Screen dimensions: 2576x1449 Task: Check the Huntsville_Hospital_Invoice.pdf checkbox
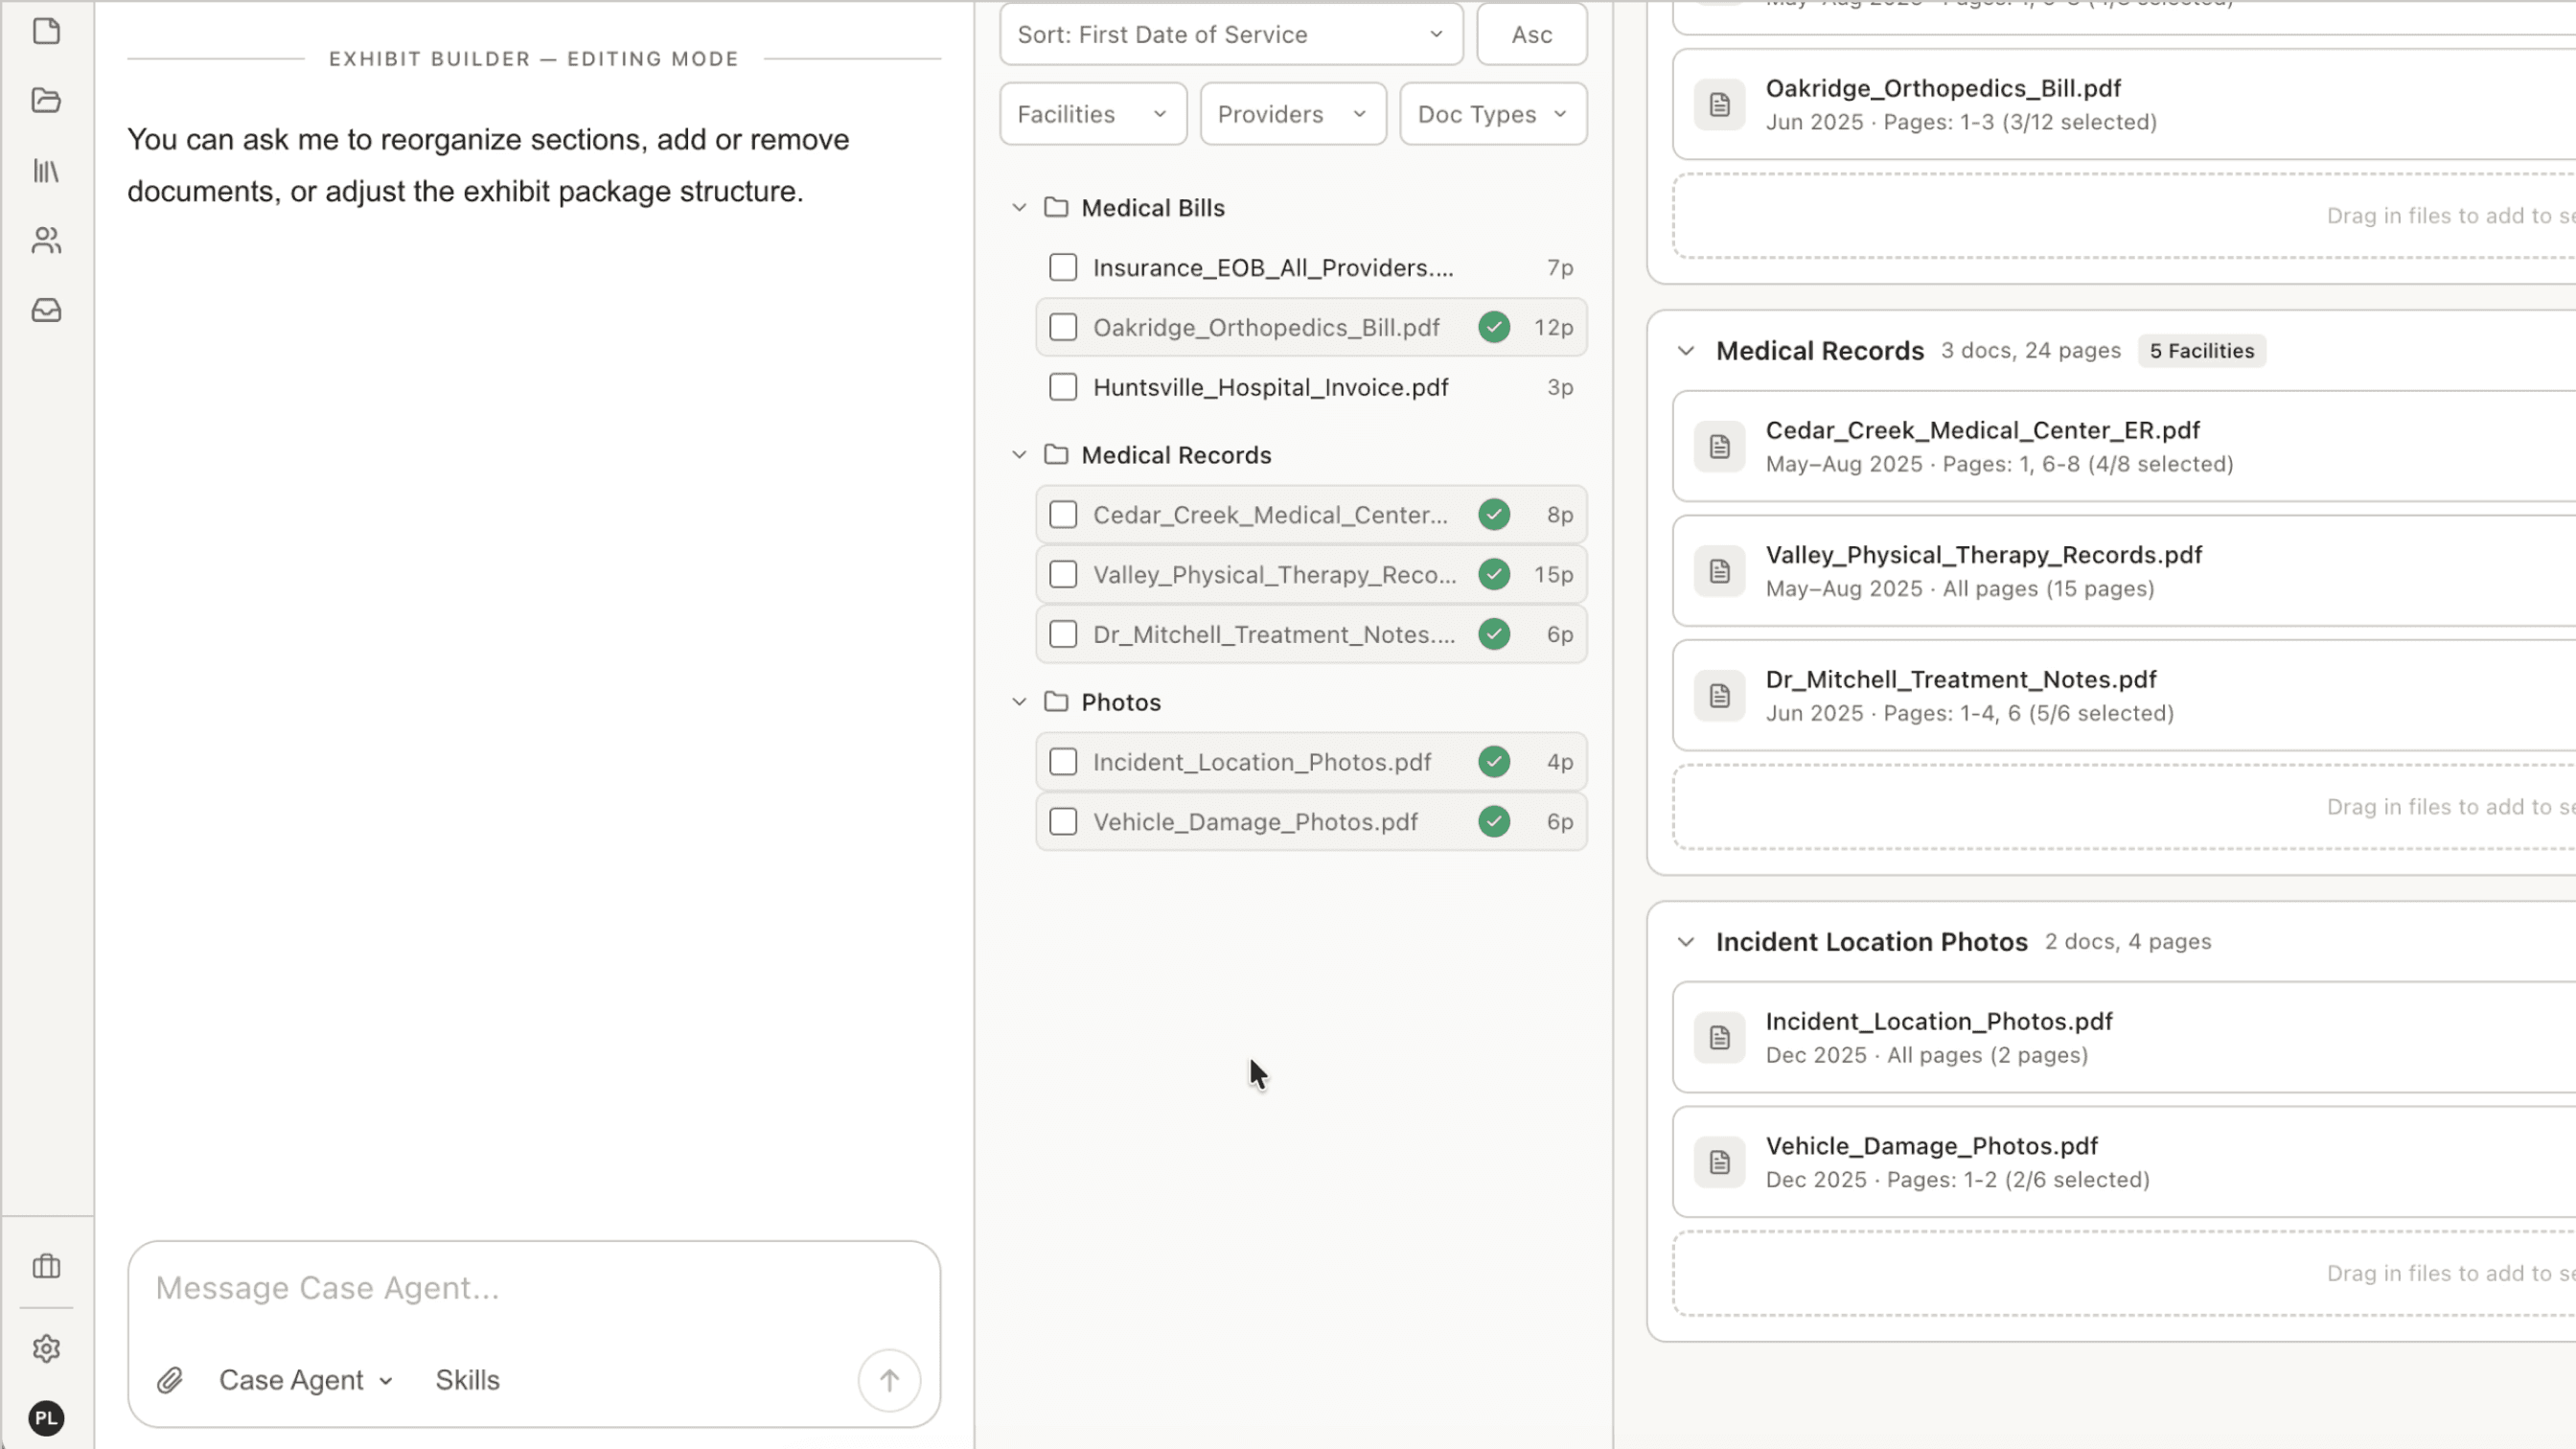(x=1063, y=388)
